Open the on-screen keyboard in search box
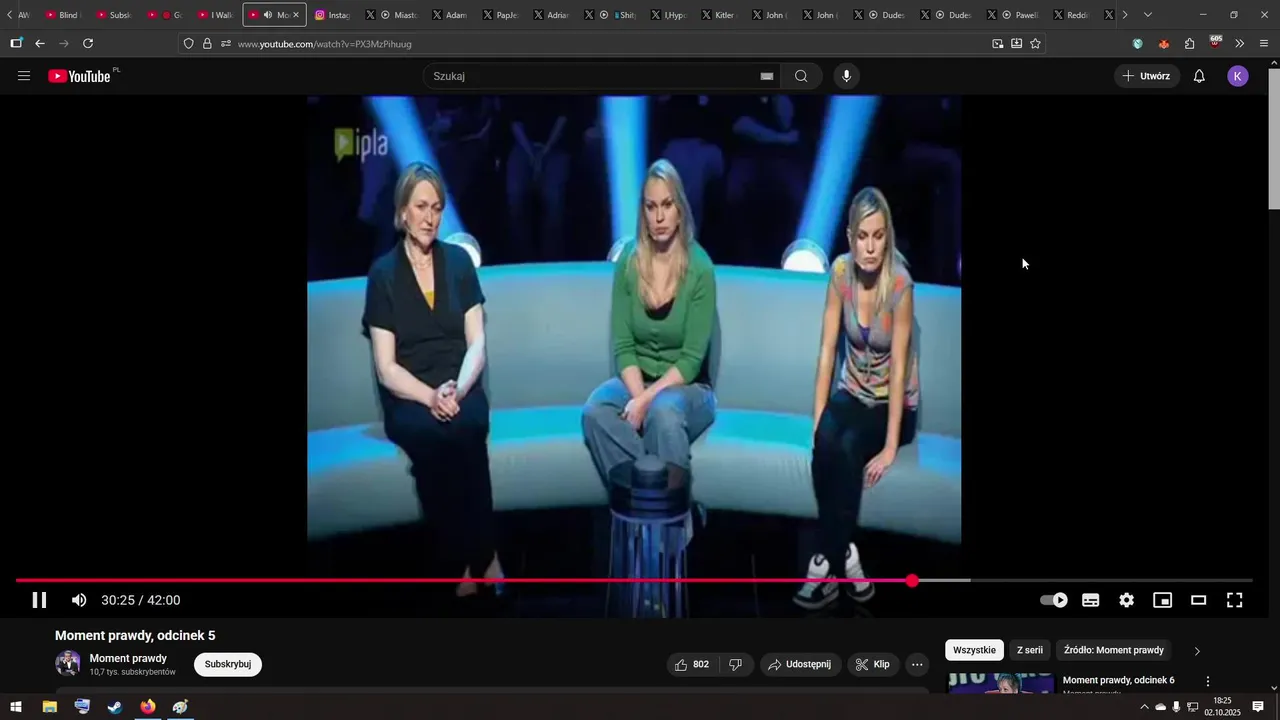The height and width of the screenshot is (720, 1280). pos(767,76)
